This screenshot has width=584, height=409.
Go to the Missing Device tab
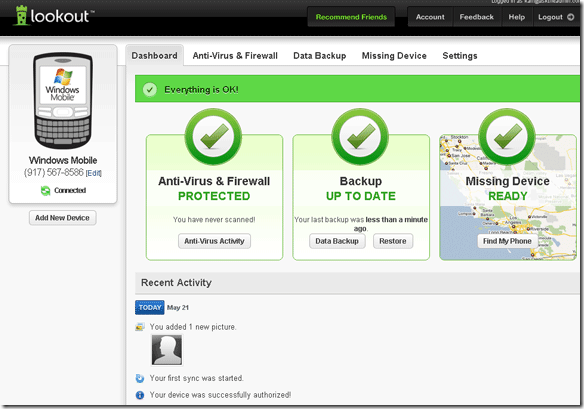point(394,56)
